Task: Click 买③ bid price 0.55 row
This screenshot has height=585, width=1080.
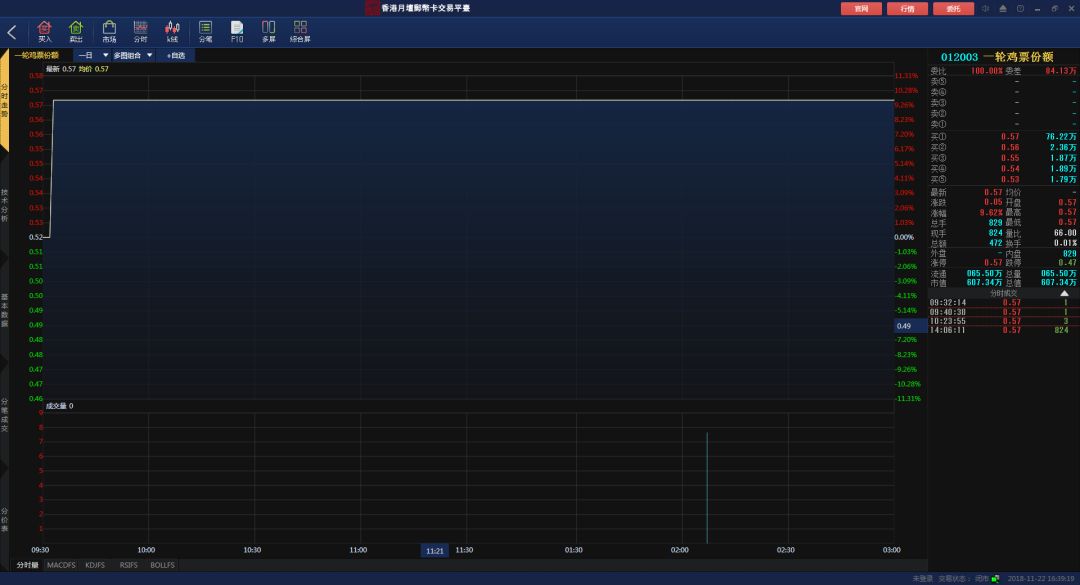Action: pyautogui.click(x=1003, y=158)
